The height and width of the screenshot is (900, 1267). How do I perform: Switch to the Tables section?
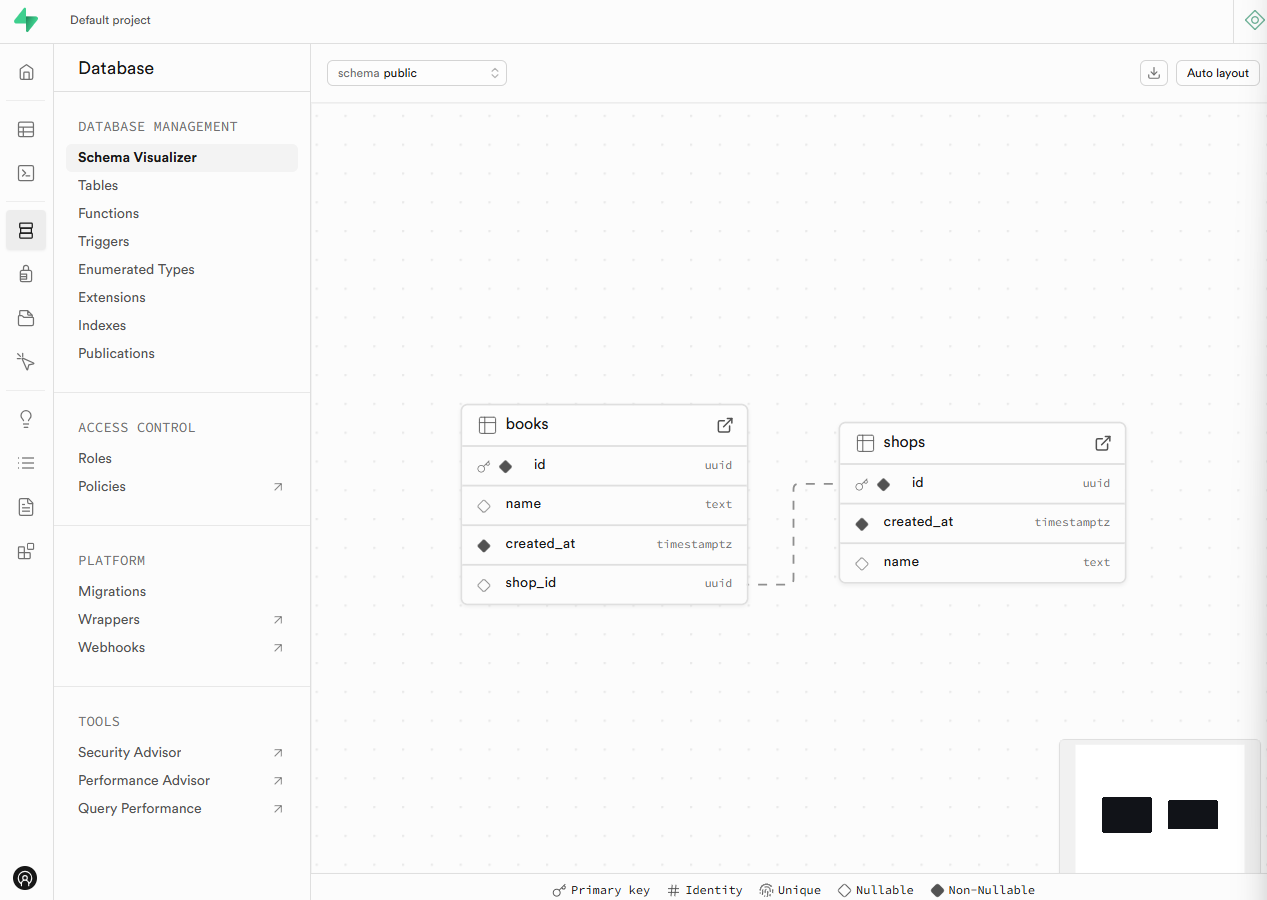click(97, 185)
